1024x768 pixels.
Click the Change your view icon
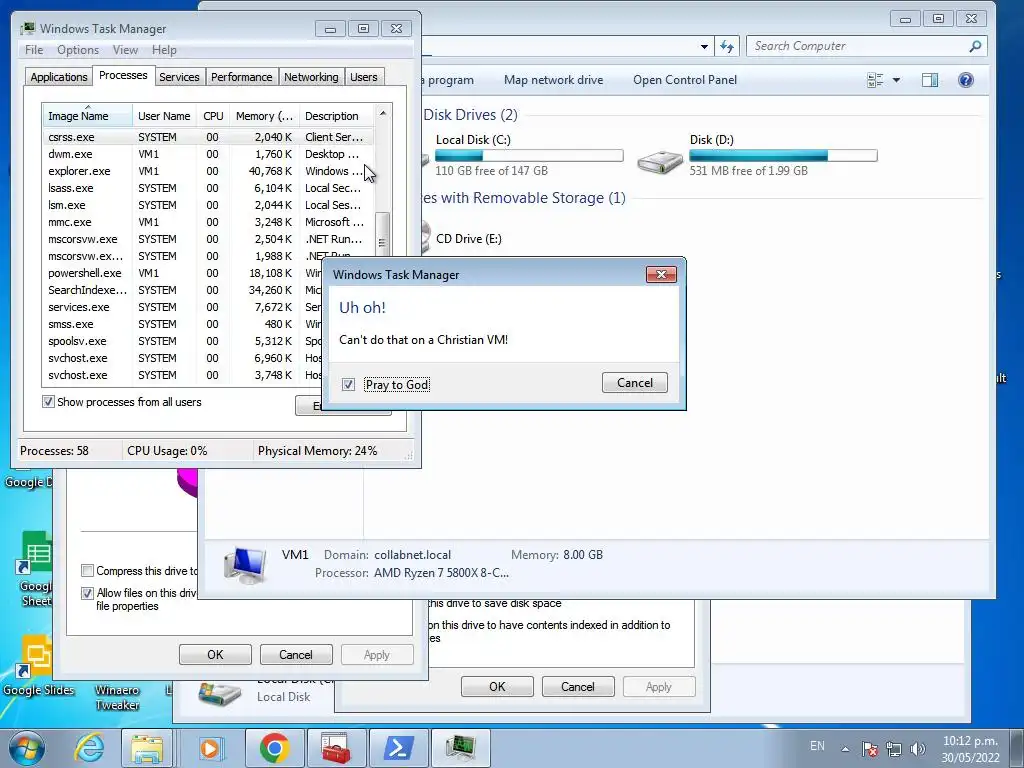point(875,80)
